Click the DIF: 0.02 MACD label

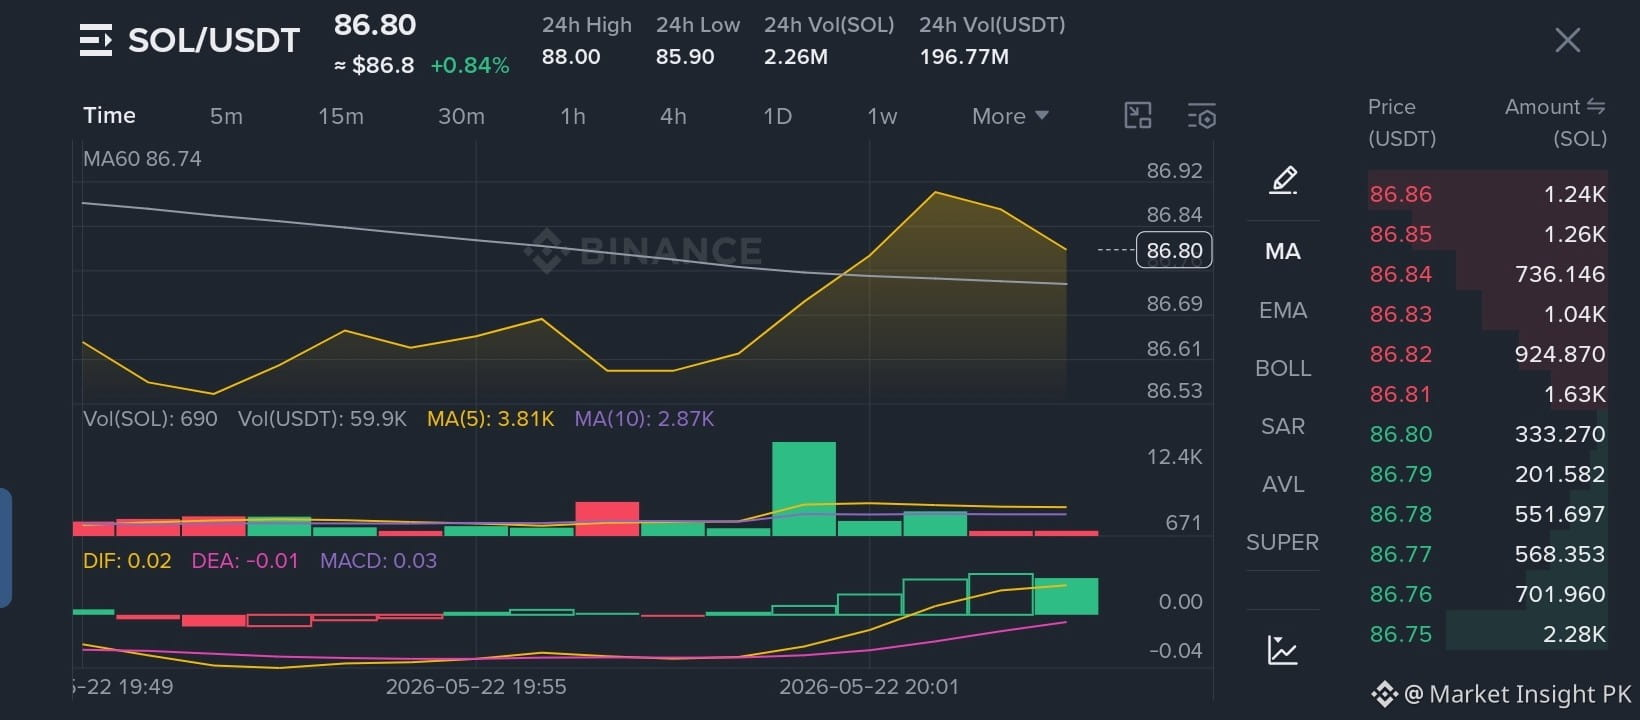[127, 561]
